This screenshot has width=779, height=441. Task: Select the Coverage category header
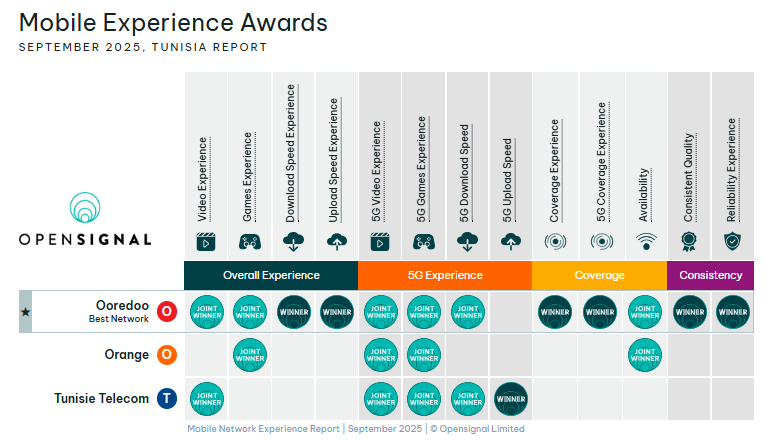[x=600, y=275]
